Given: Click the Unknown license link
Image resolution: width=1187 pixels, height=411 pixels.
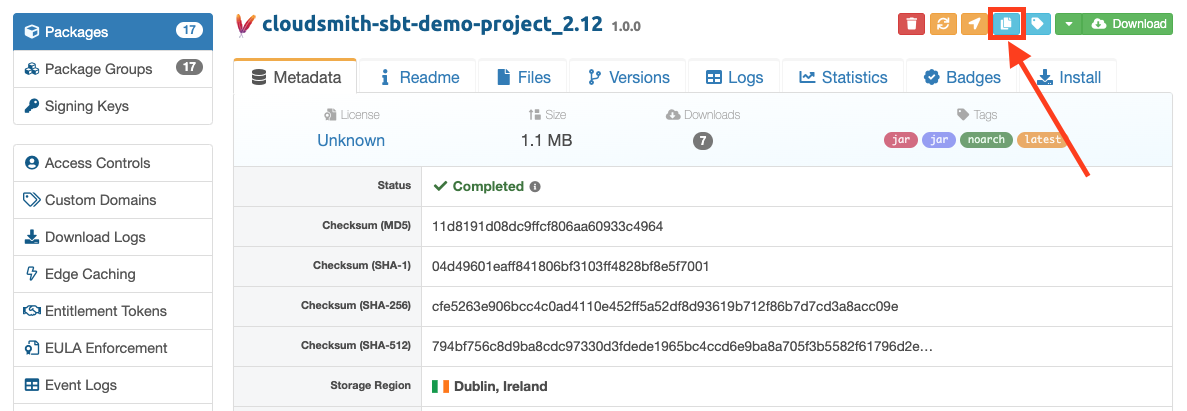Looking at the screenshot, I should click(350, 140).
